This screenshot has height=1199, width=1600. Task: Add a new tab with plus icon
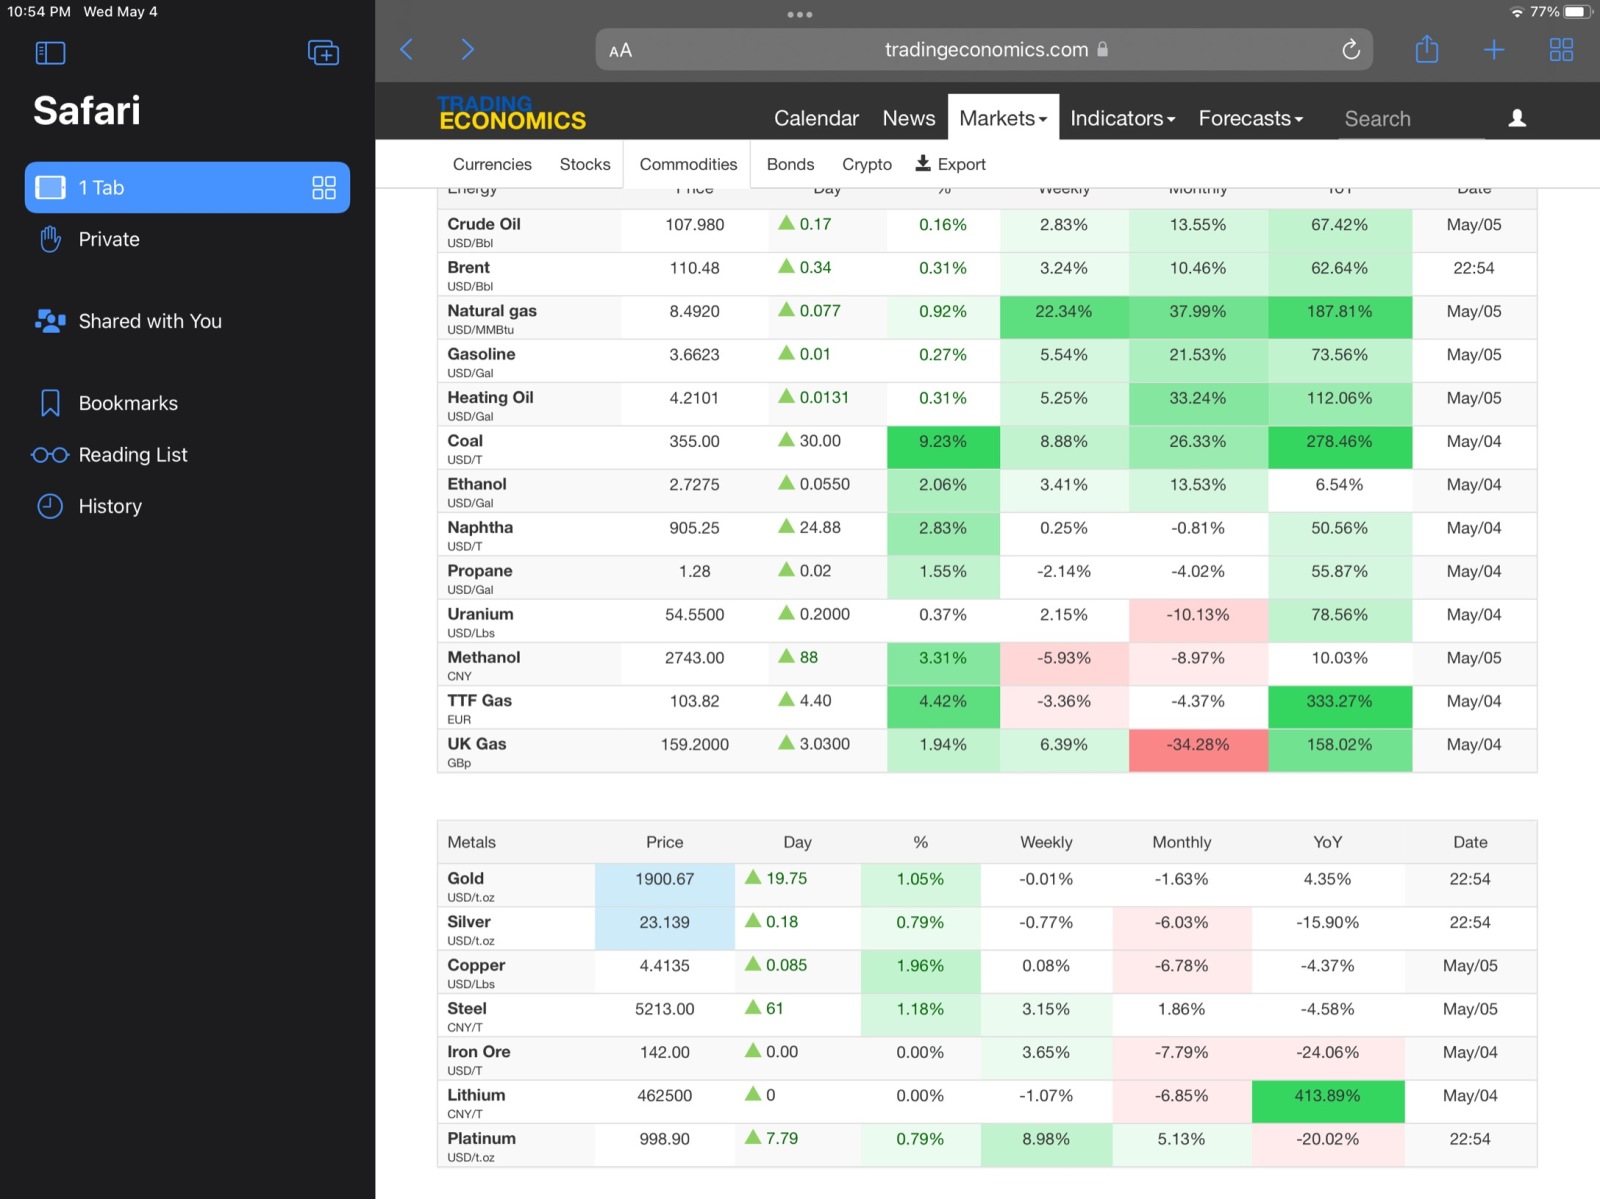pos(1493,50)
